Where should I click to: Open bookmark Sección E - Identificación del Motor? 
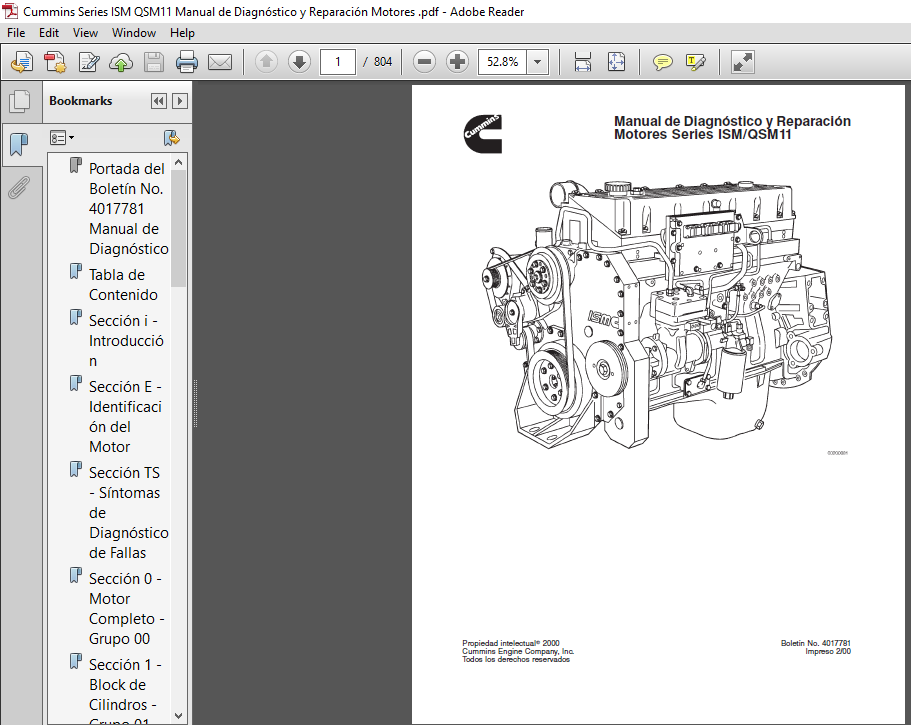(x=125, y=417)
